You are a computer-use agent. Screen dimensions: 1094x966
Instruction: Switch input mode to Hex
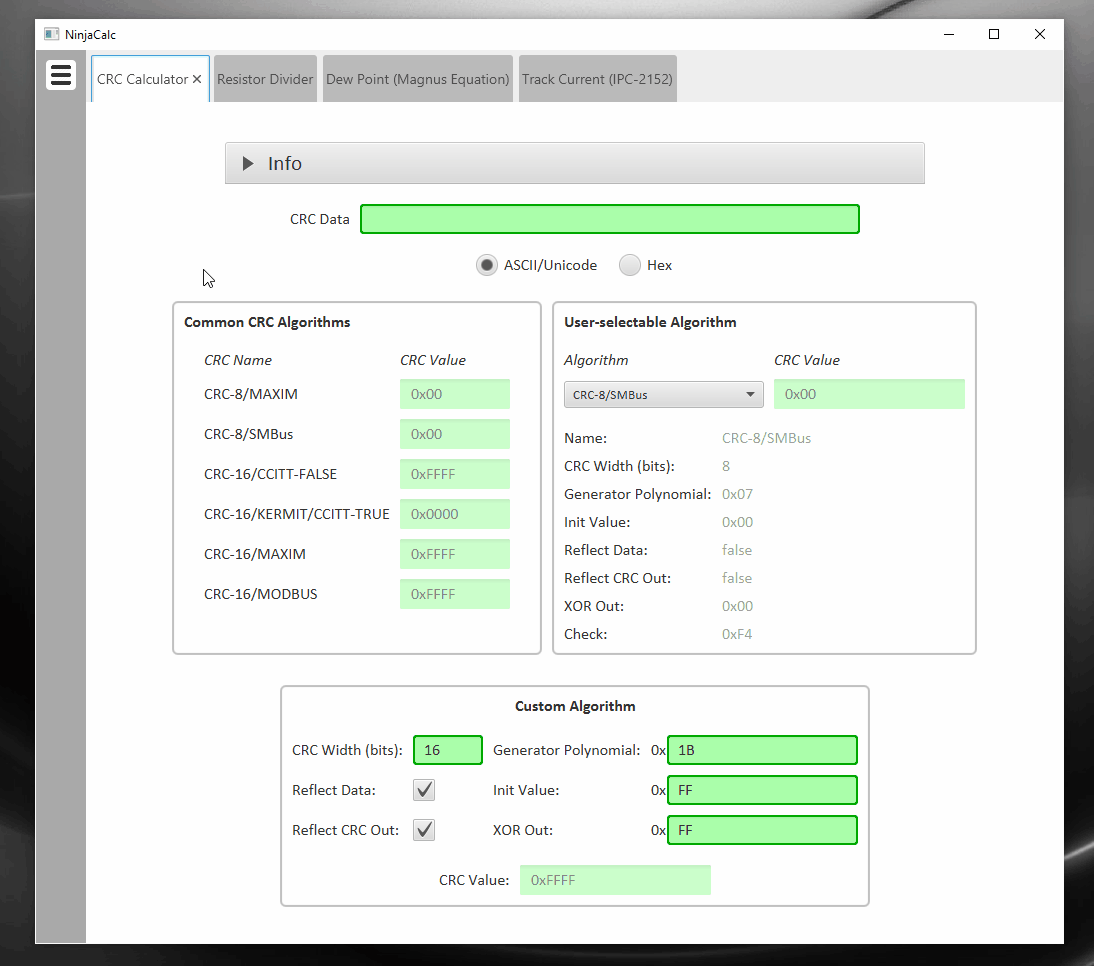630,265
